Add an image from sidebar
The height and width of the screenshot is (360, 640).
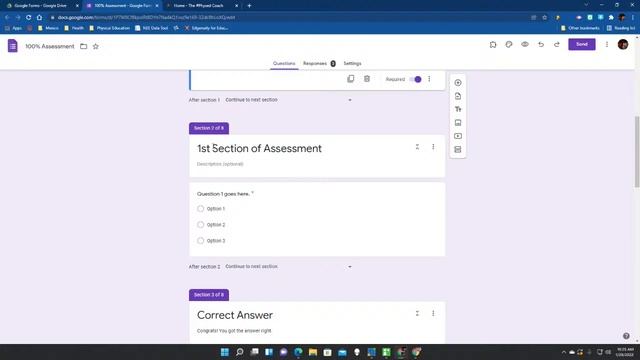pyautogui.click(x=458, y=122)
